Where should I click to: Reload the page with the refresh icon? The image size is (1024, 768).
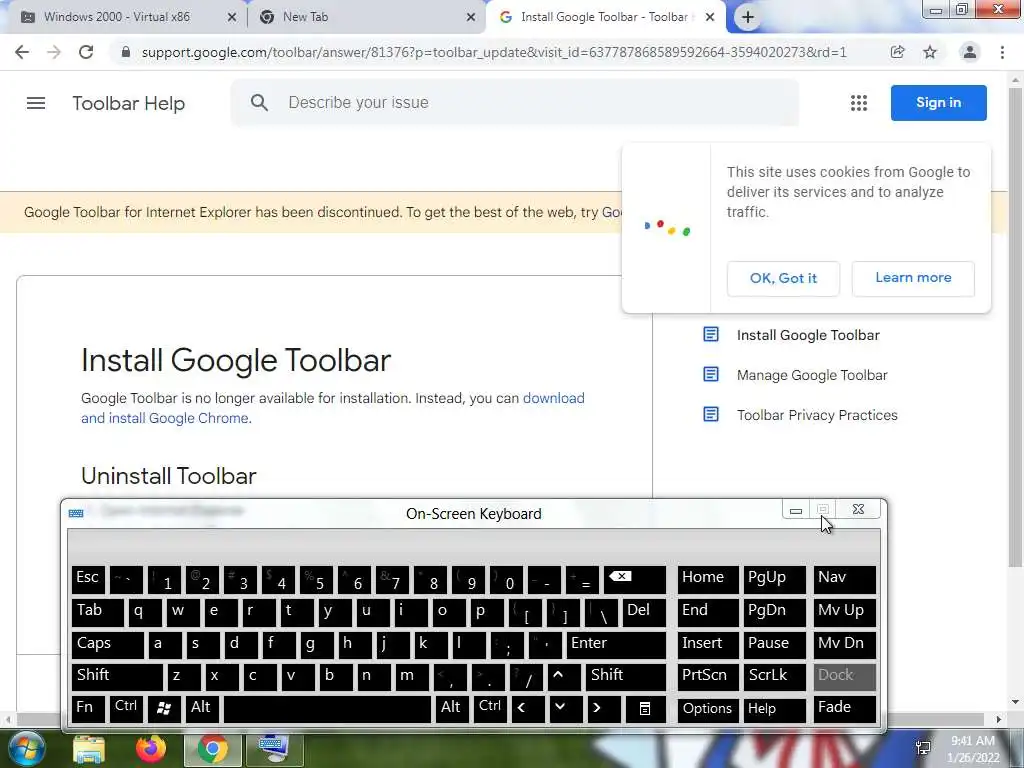click(x=86, y=52)
